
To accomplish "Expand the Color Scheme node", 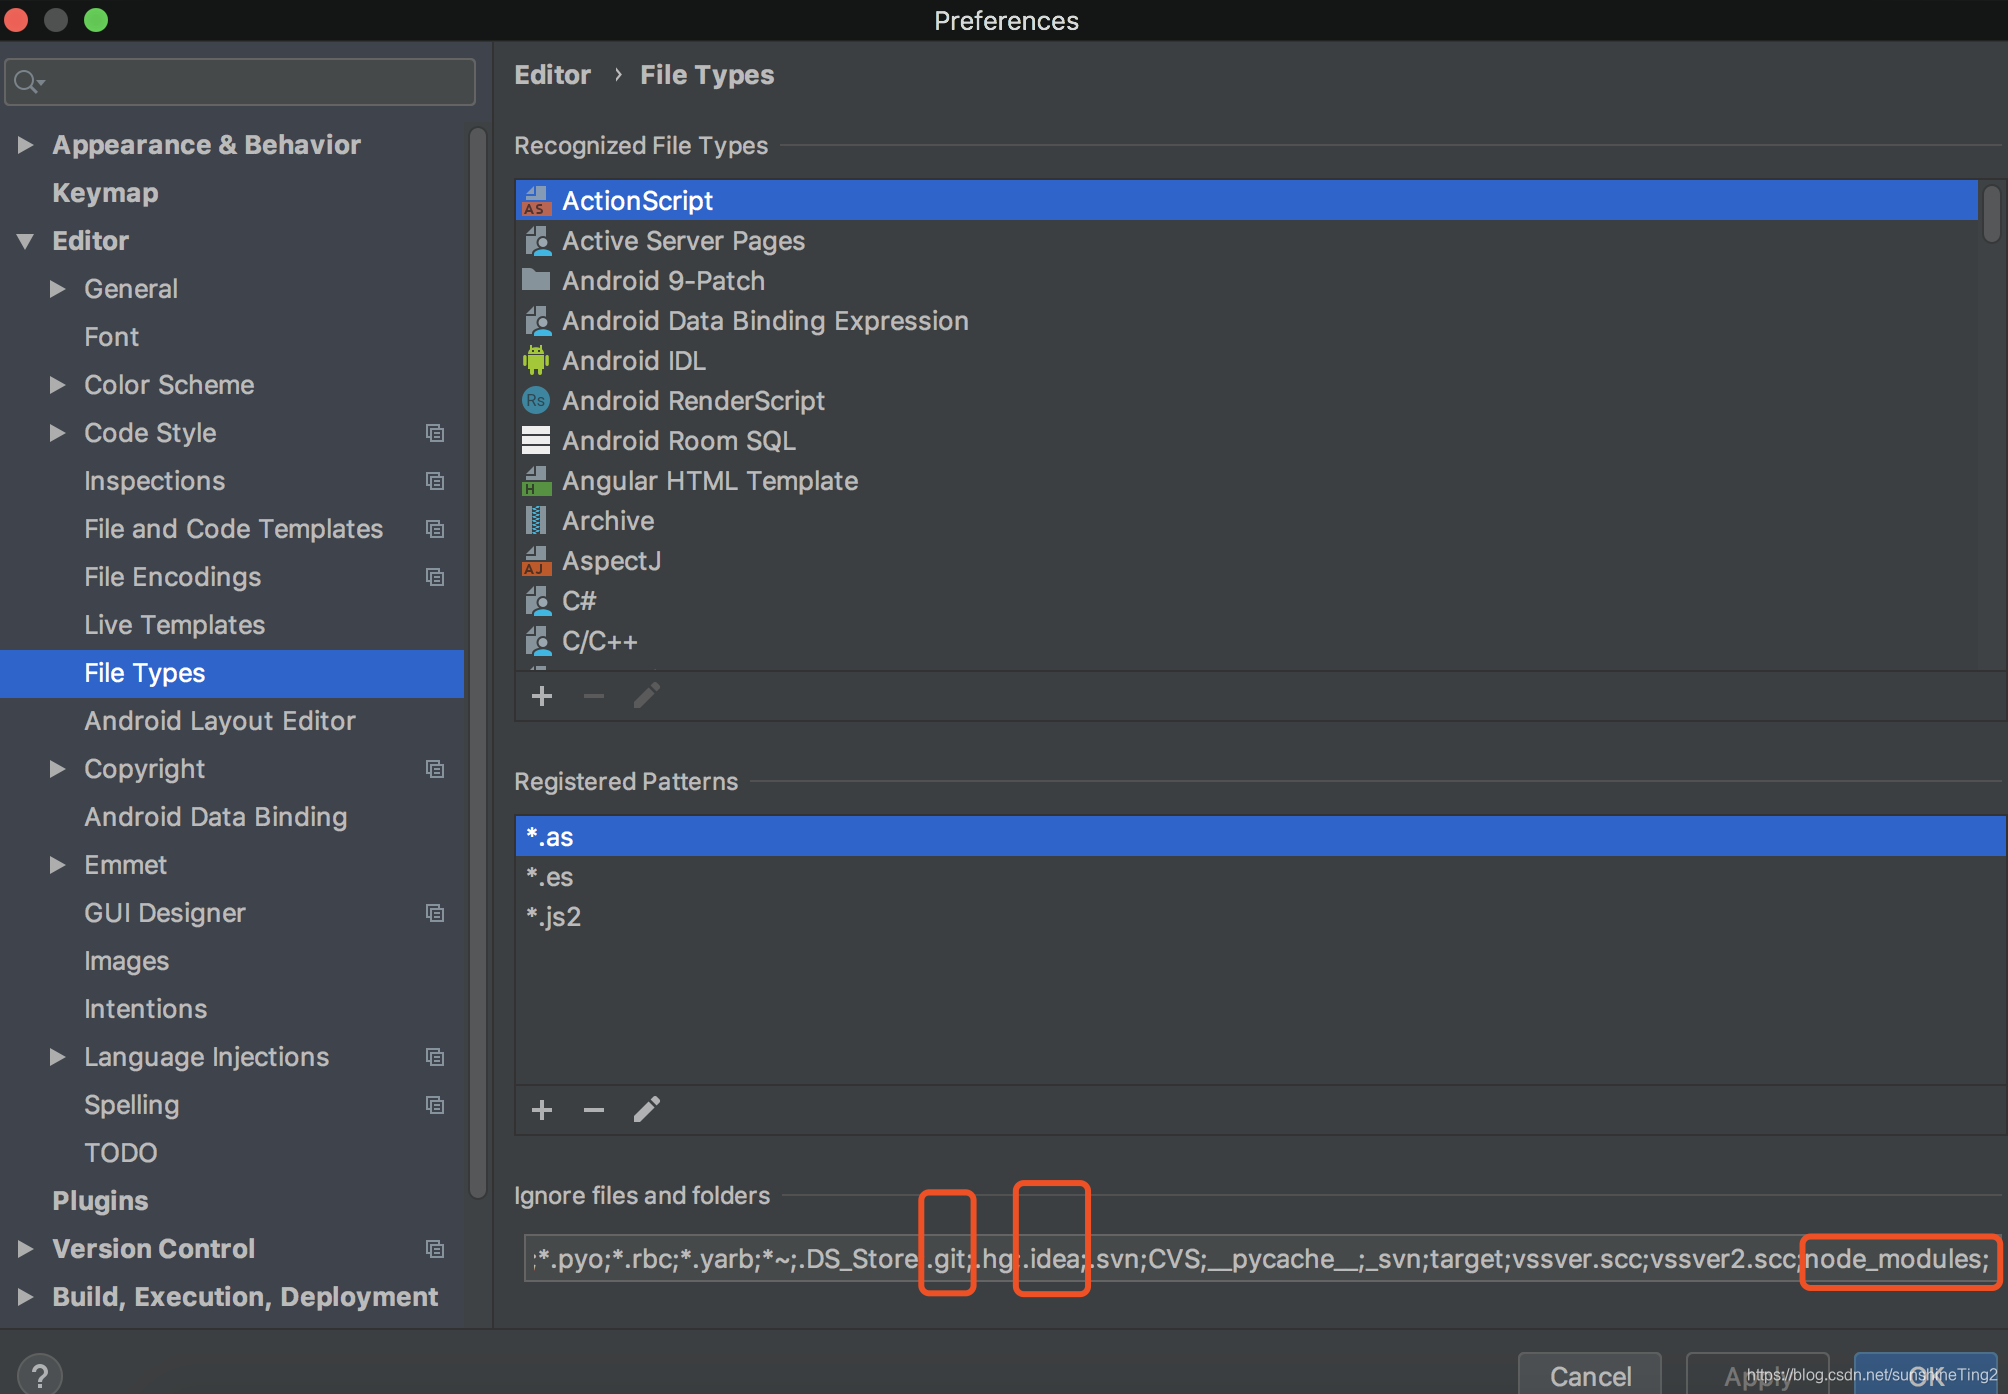I will pos(58,385).
